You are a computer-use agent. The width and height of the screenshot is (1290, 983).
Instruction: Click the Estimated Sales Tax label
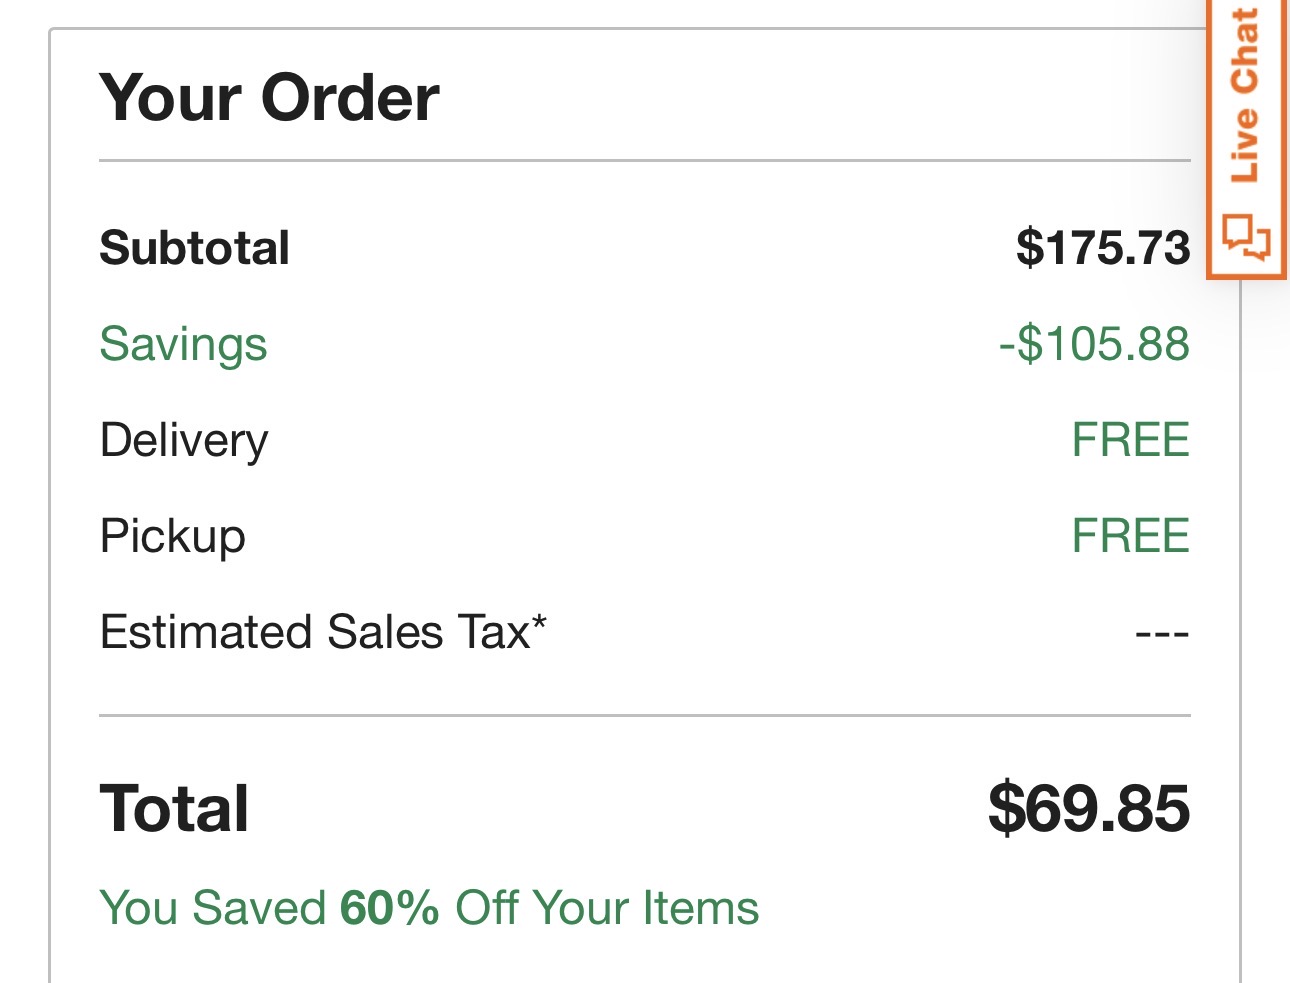tap(315, 632)
